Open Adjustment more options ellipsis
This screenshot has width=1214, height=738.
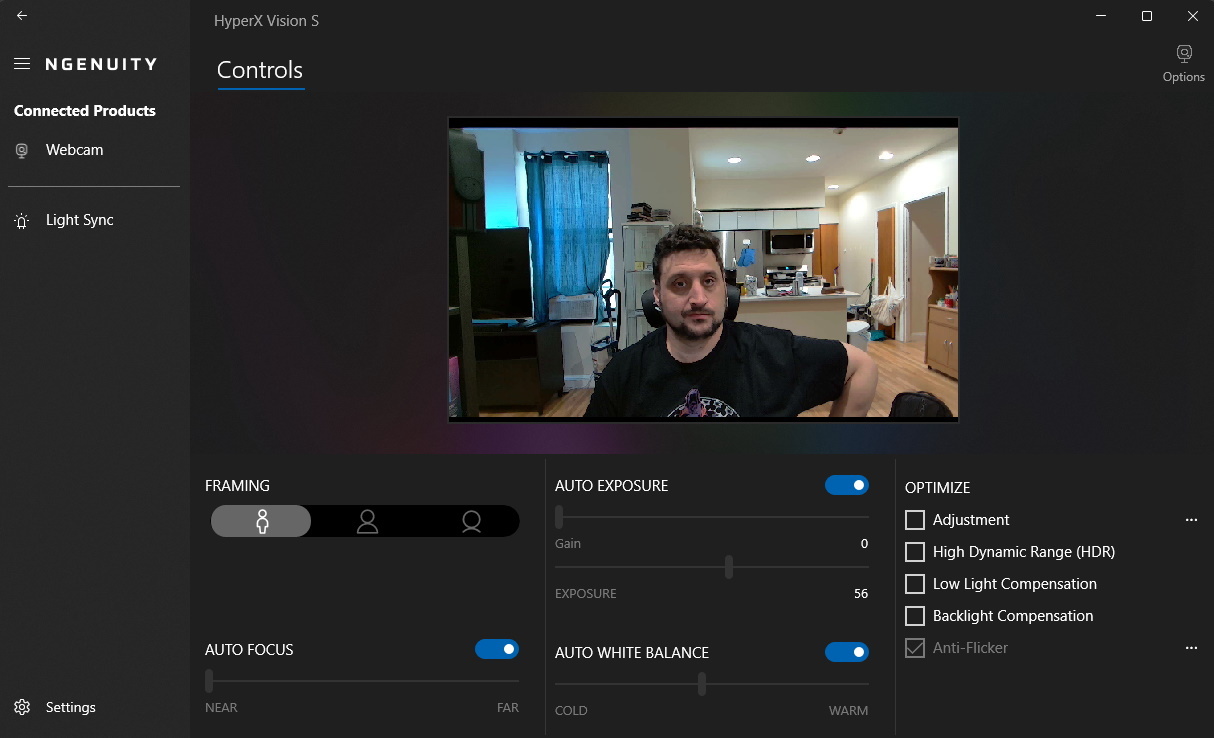pos(1191,520)
